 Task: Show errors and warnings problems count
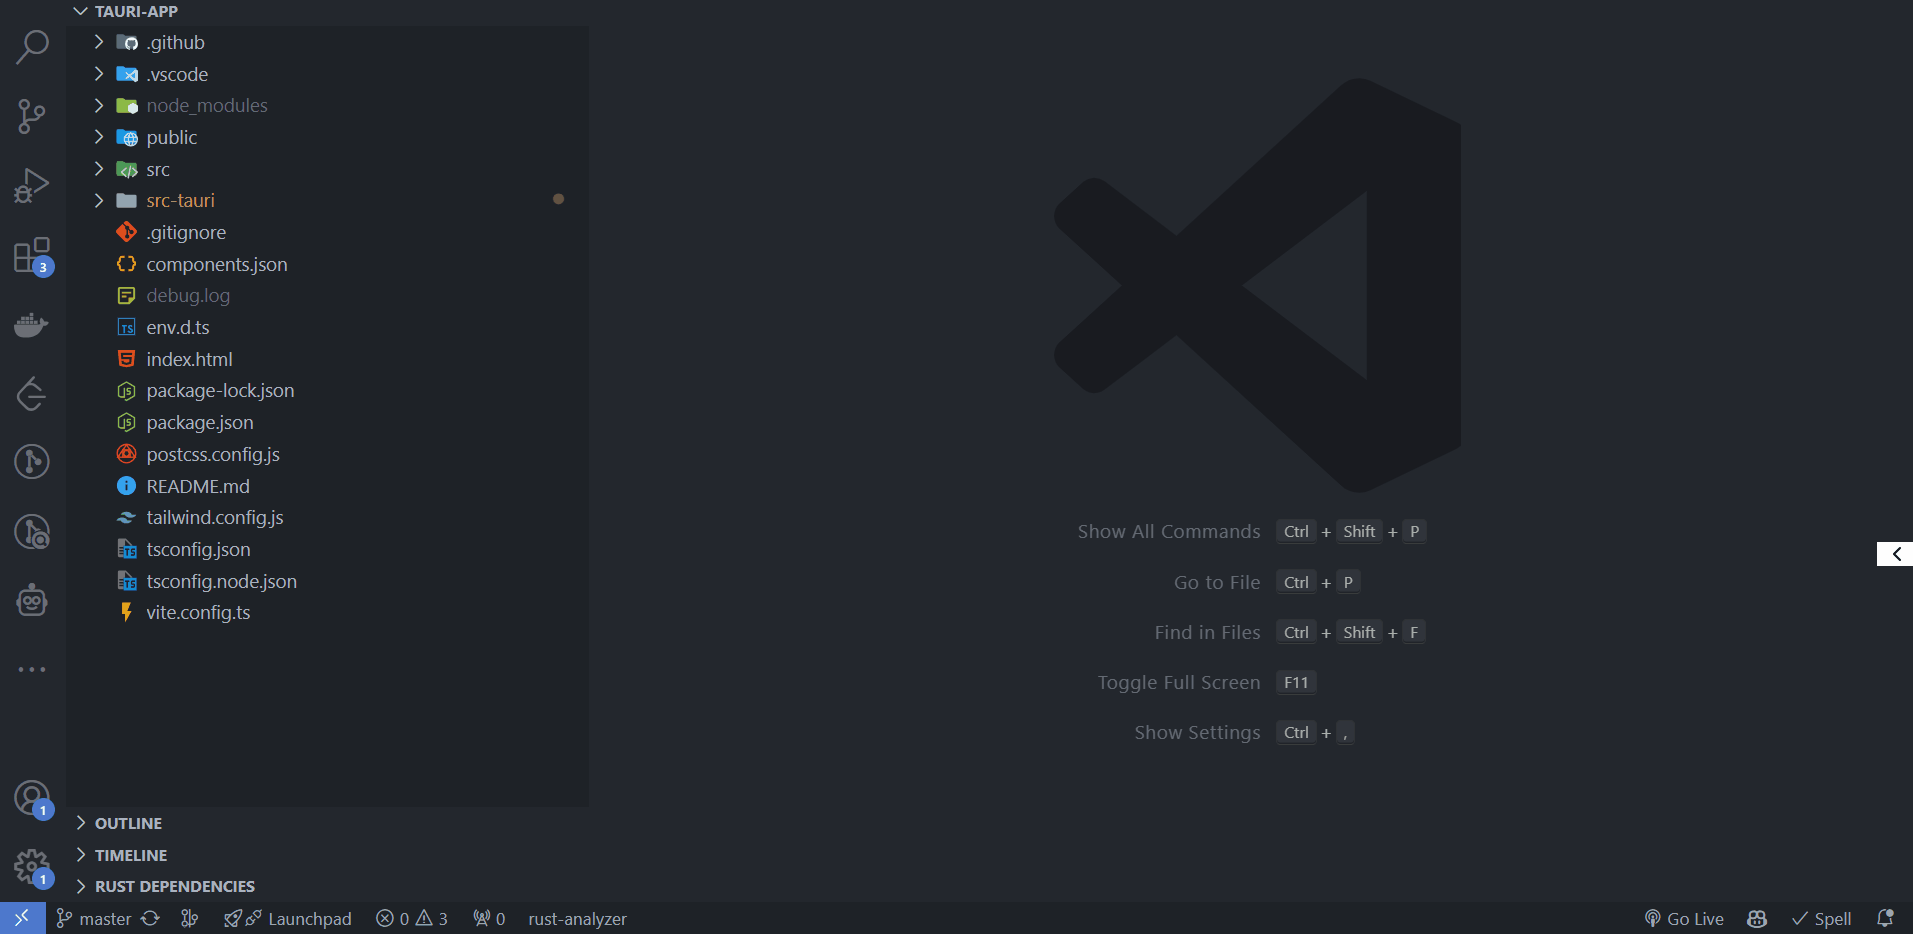412,919
